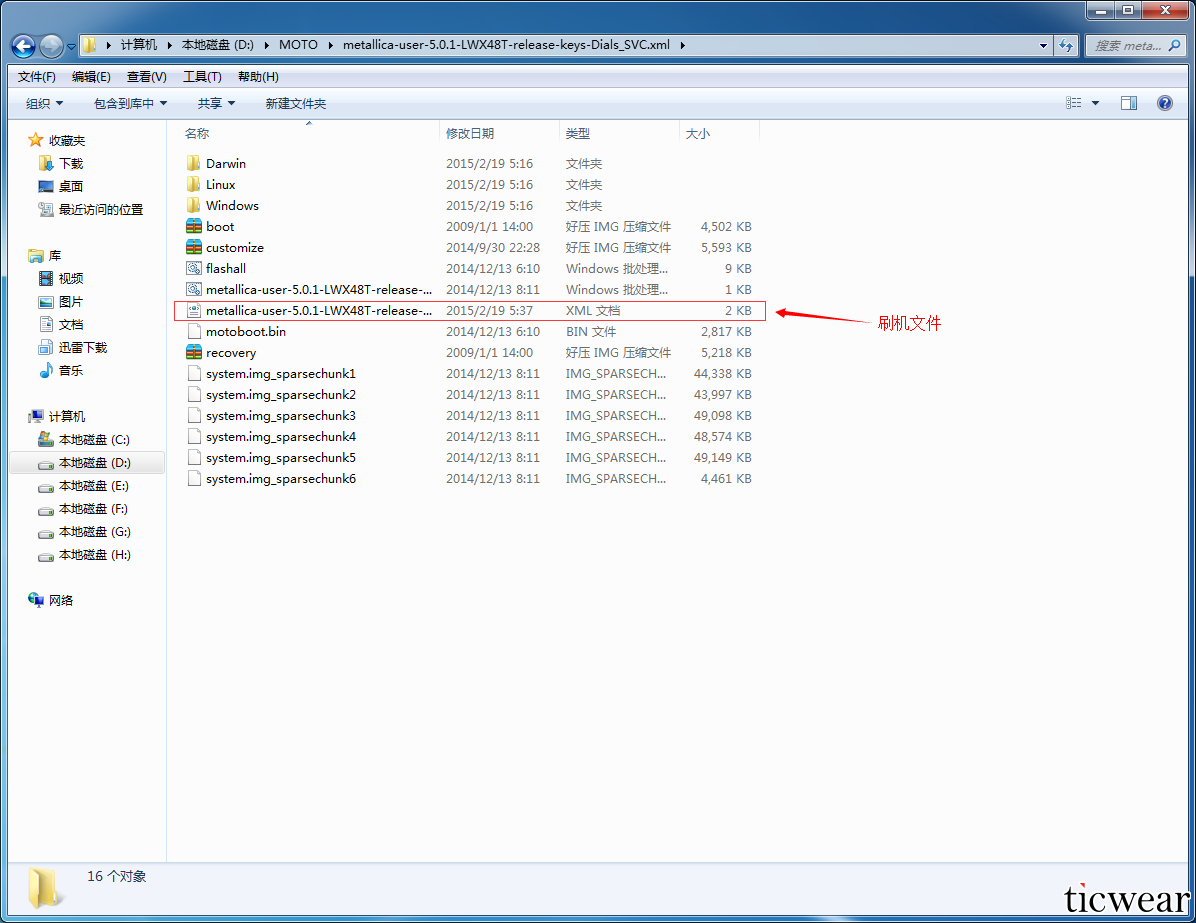The width and height of the screenshot is (1196, 923).
Task: Select the motoboot.bin file
Action: click(x=245, y=332)
